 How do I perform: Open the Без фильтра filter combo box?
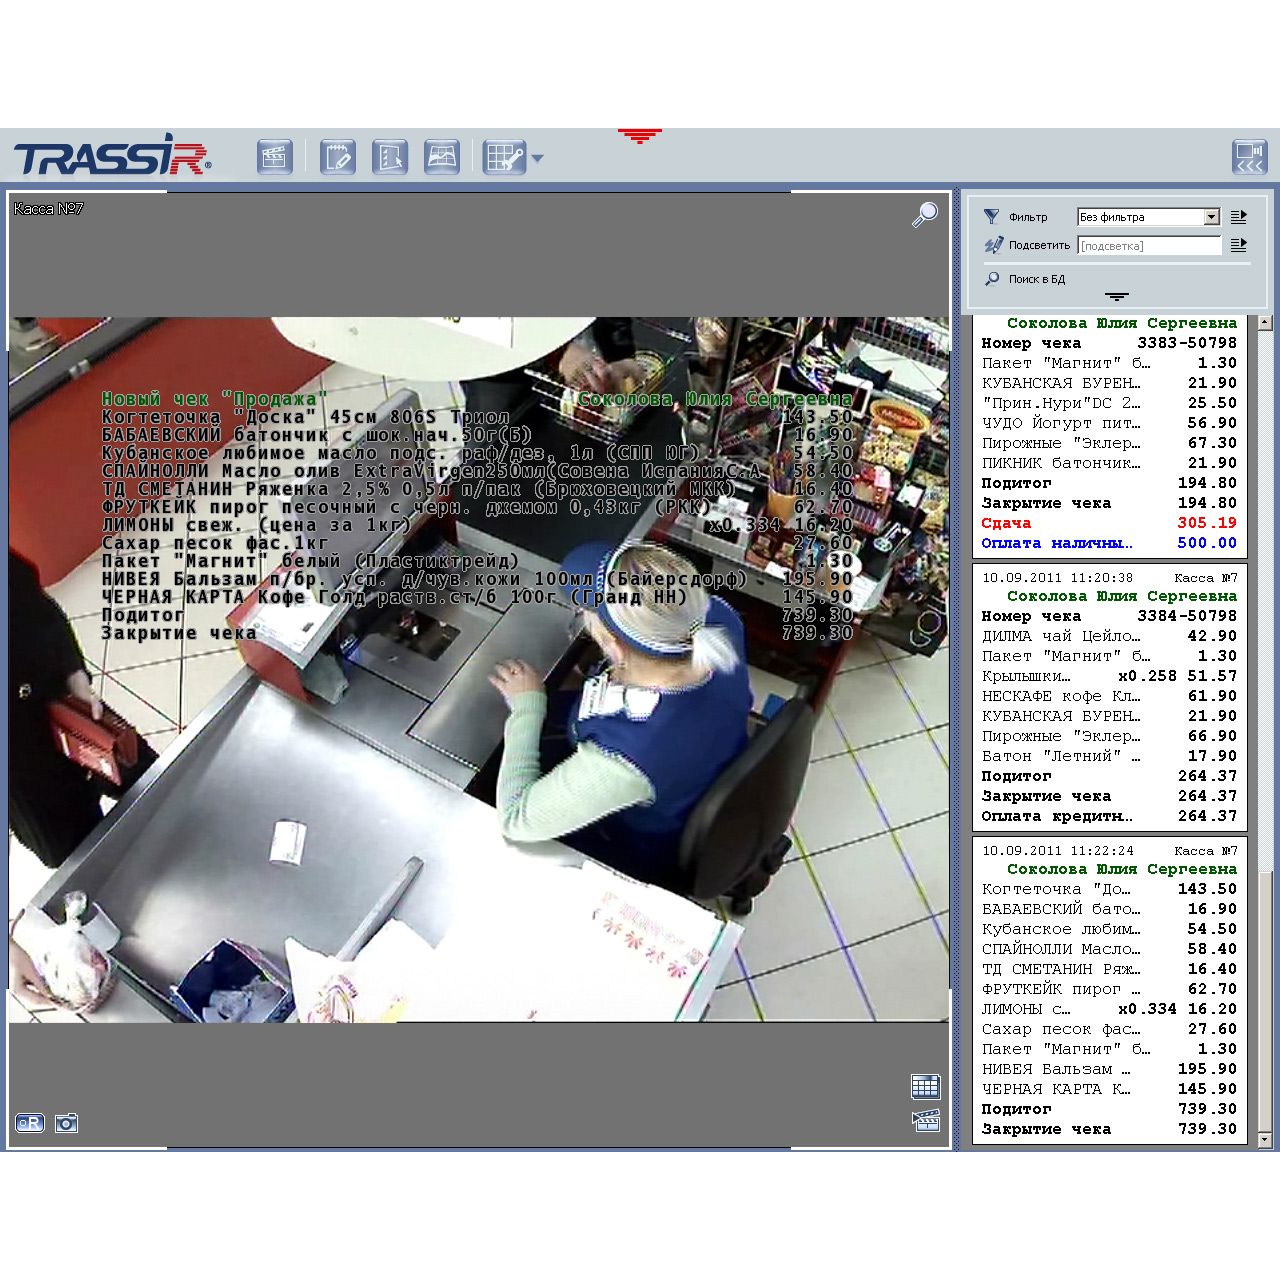pyautogui.click(x=1149, y=217)
